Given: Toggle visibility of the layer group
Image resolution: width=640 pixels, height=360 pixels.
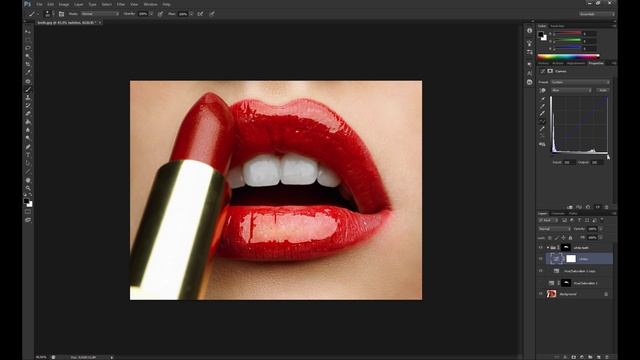Looking at the screenshot, I should [x=541, y=248].
